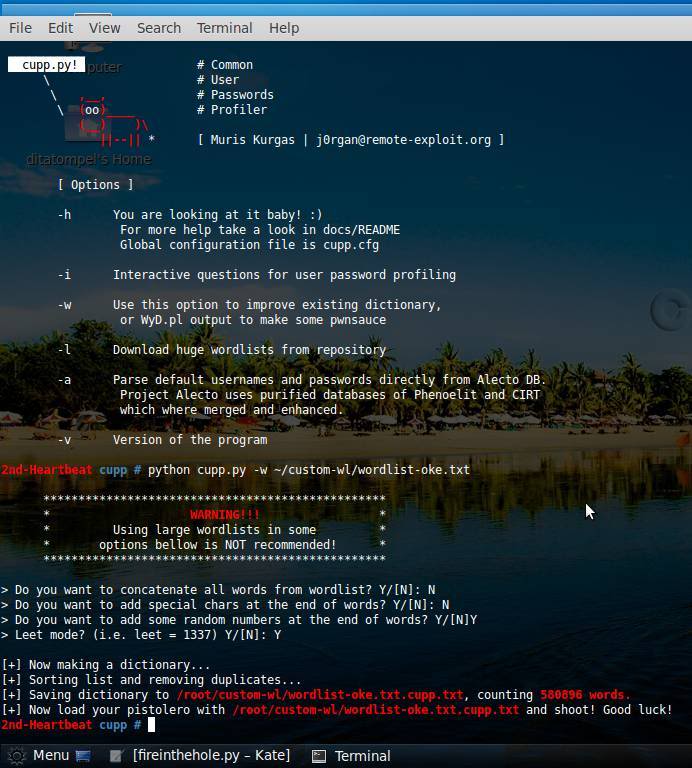Screen dimensions: 692x768
Task: Click the '# Profiler' banner line
Action: (x=232, y=110)
